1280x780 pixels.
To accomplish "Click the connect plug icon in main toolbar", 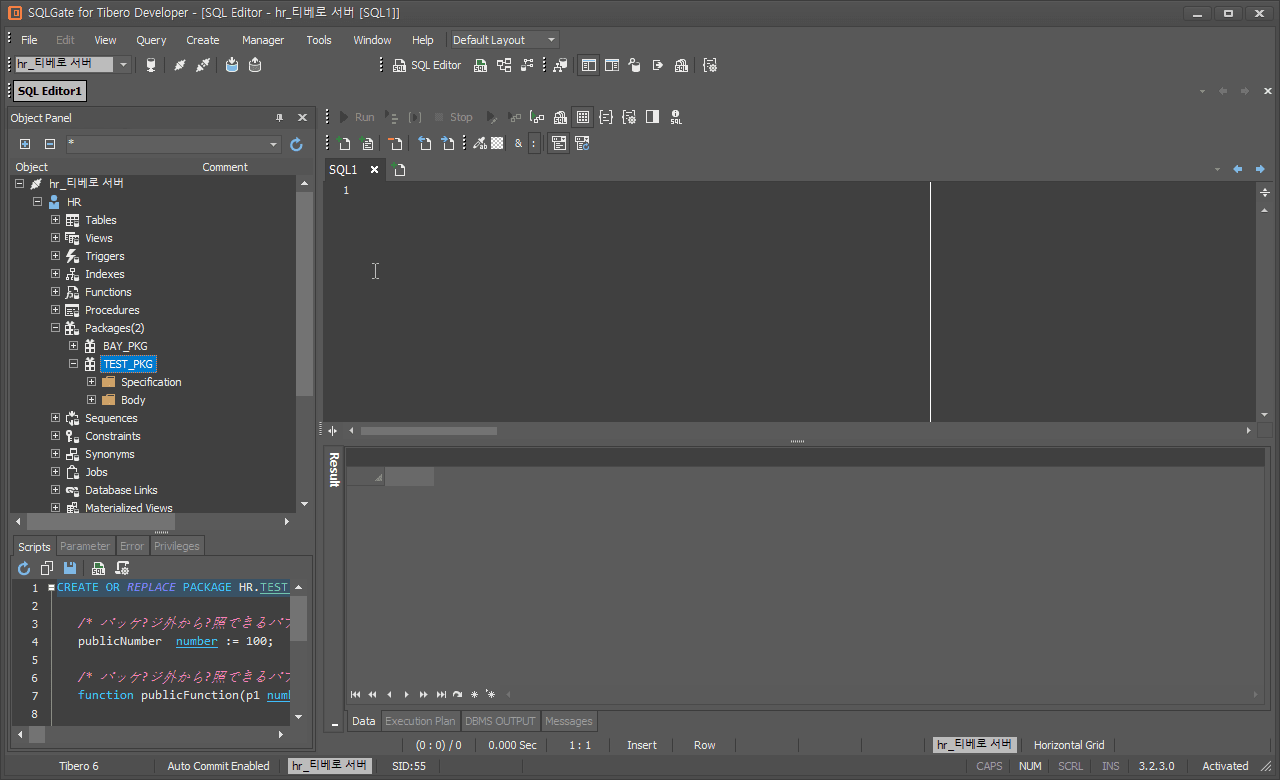I will click(180, 65).
